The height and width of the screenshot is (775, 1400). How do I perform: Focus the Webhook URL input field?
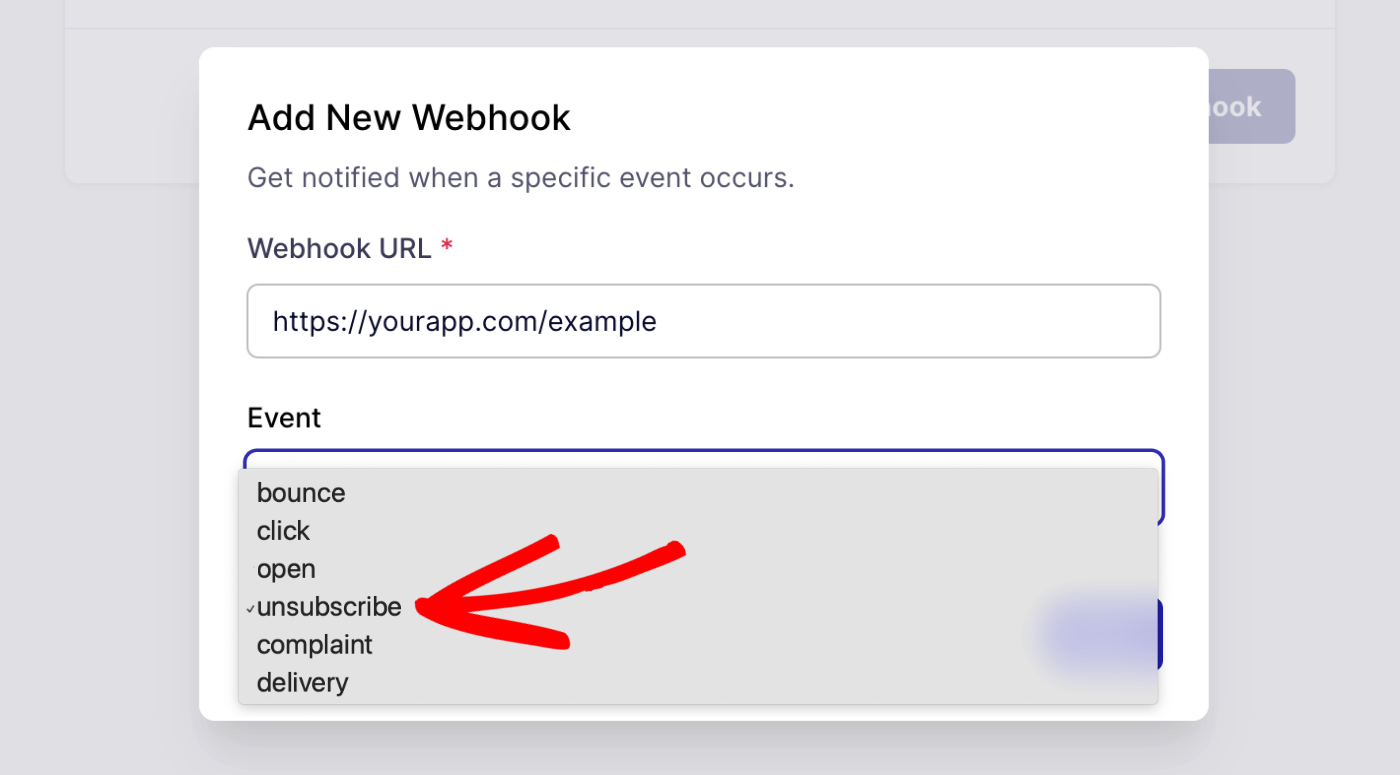(x=703, y=321)
